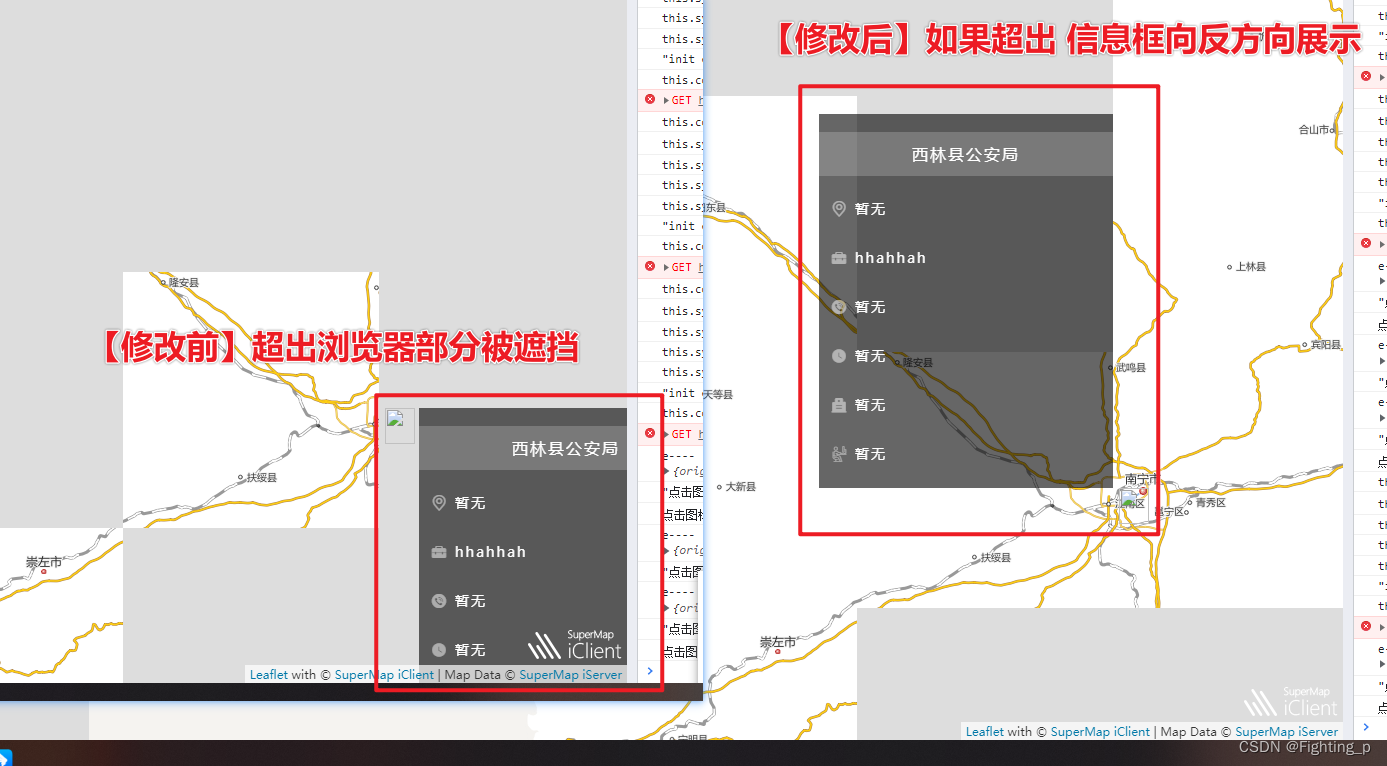Image resolution: width=1387 pixels, height=766 pixels.
Task: Click 隆安县 label on left map
Action: click(x=184, y=283)
